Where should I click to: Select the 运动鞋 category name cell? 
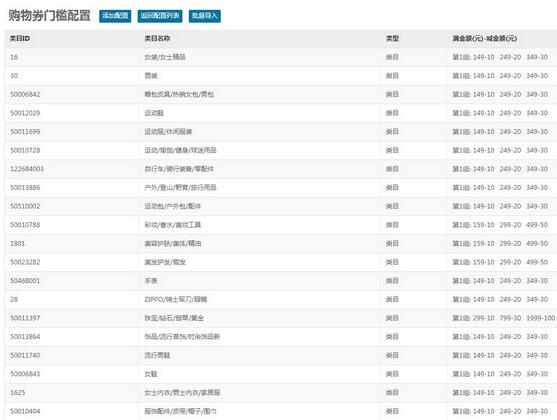coord(154,113)
